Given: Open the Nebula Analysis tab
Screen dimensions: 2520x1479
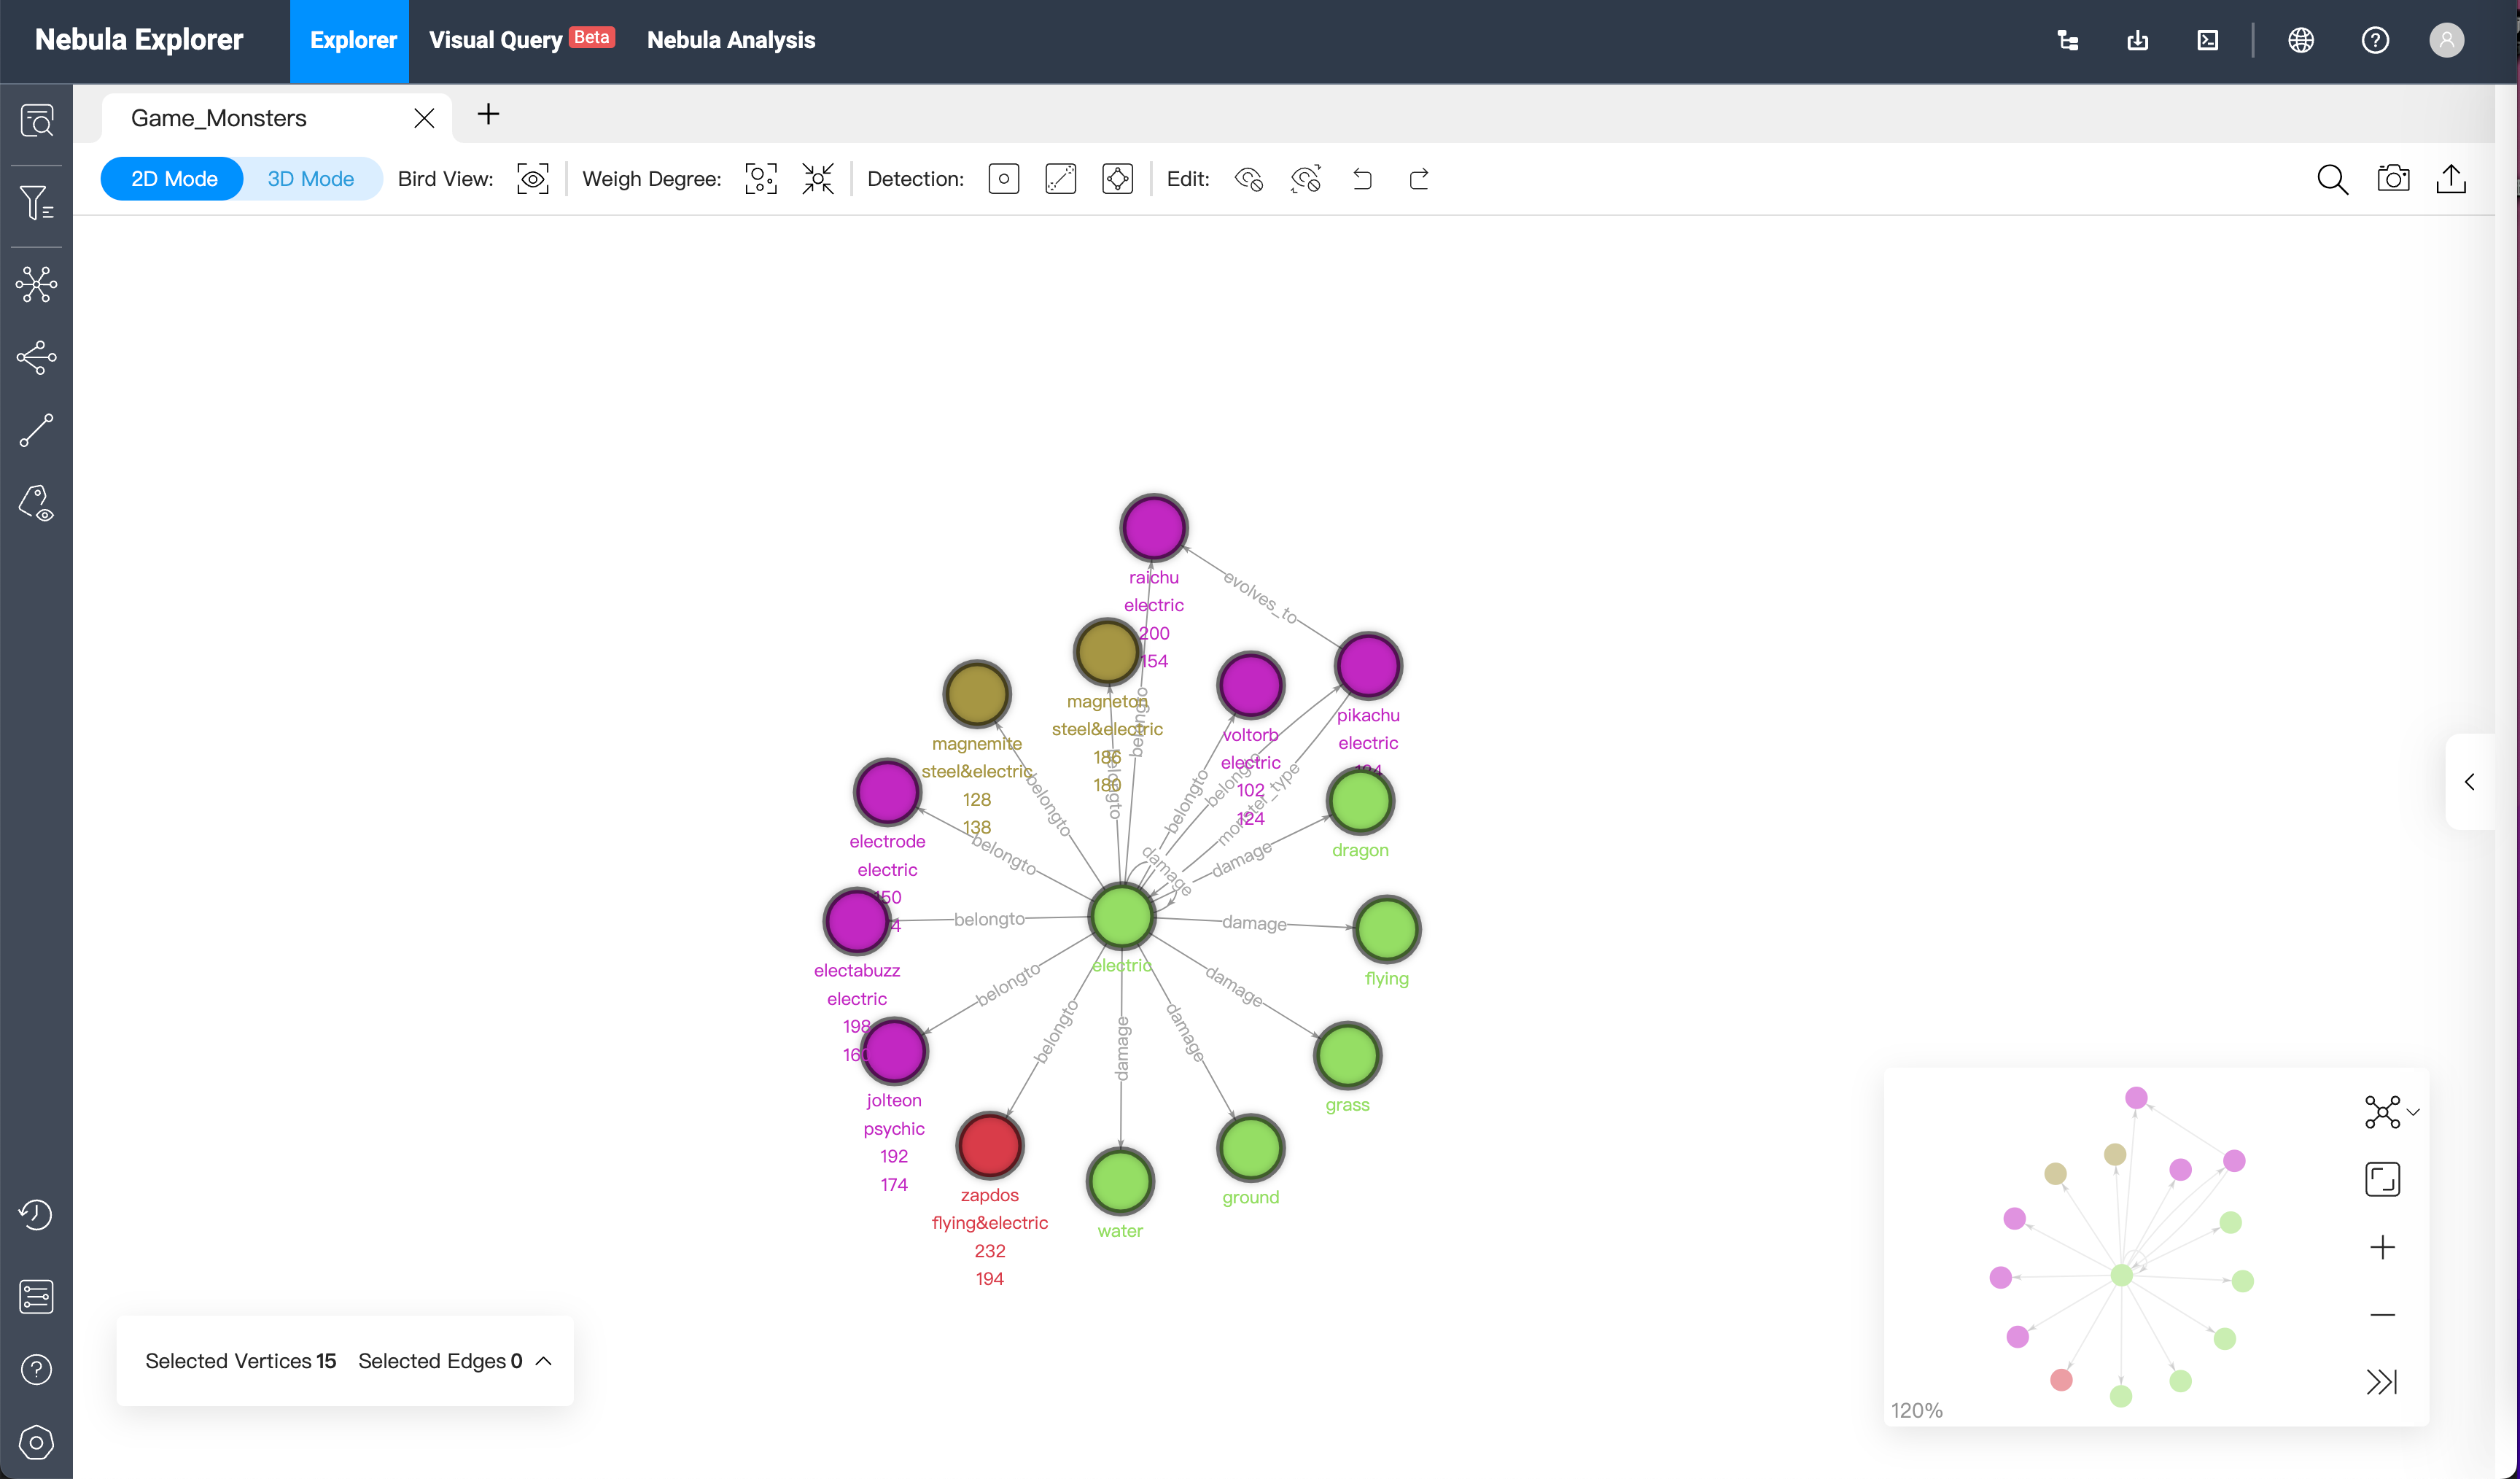Looking at the screenshot, I should tap(731, 40).
